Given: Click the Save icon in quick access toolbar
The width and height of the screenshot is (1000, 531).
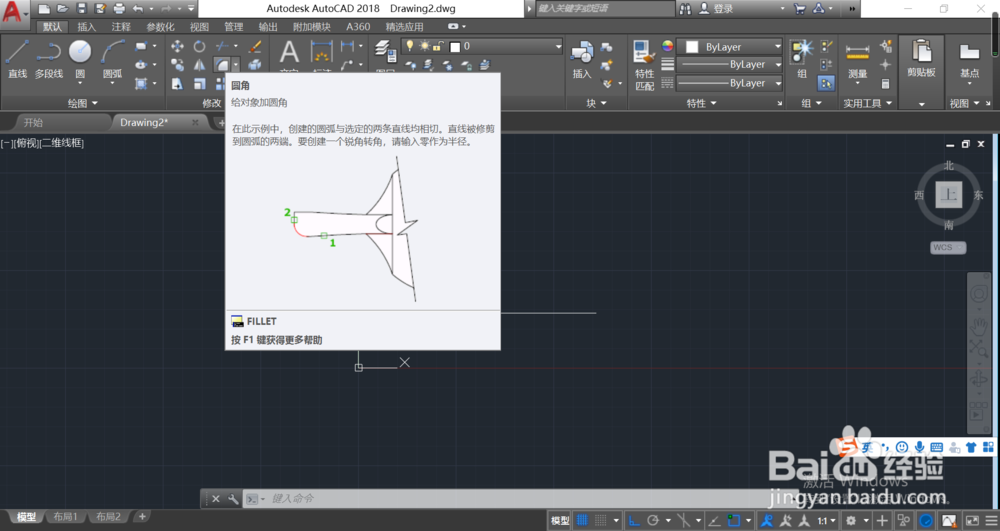Looking at the screenshot, I should (82, 8).
